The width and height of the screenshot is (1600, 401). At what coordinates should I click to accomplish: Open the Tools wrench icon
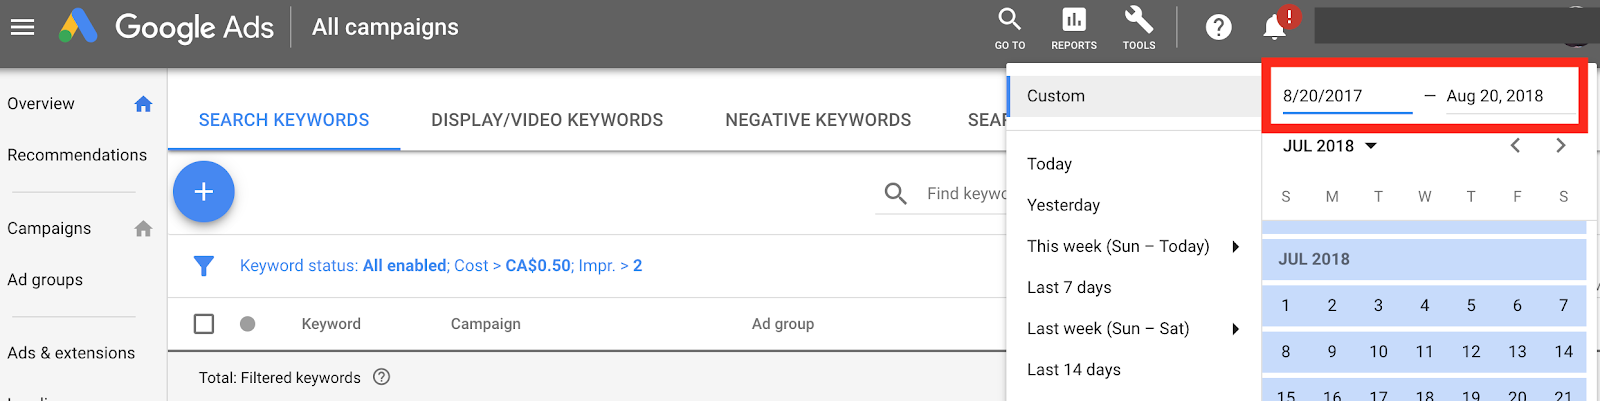1138,27
